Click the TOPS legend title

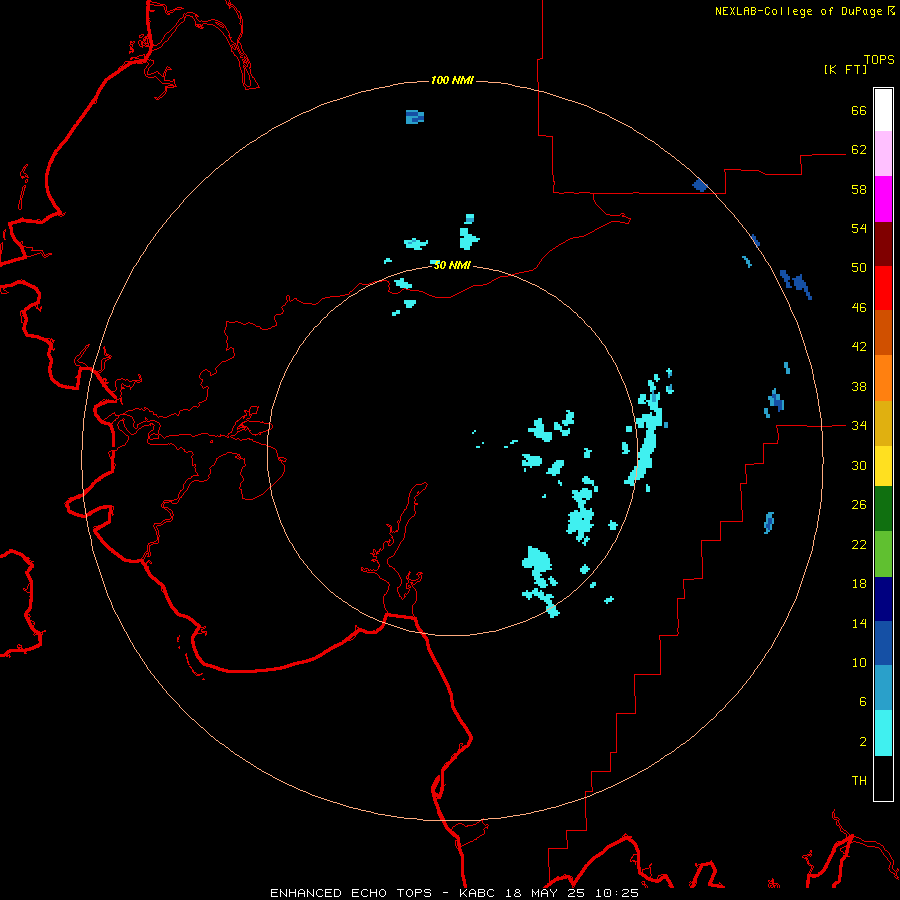[x=879, y=60]
